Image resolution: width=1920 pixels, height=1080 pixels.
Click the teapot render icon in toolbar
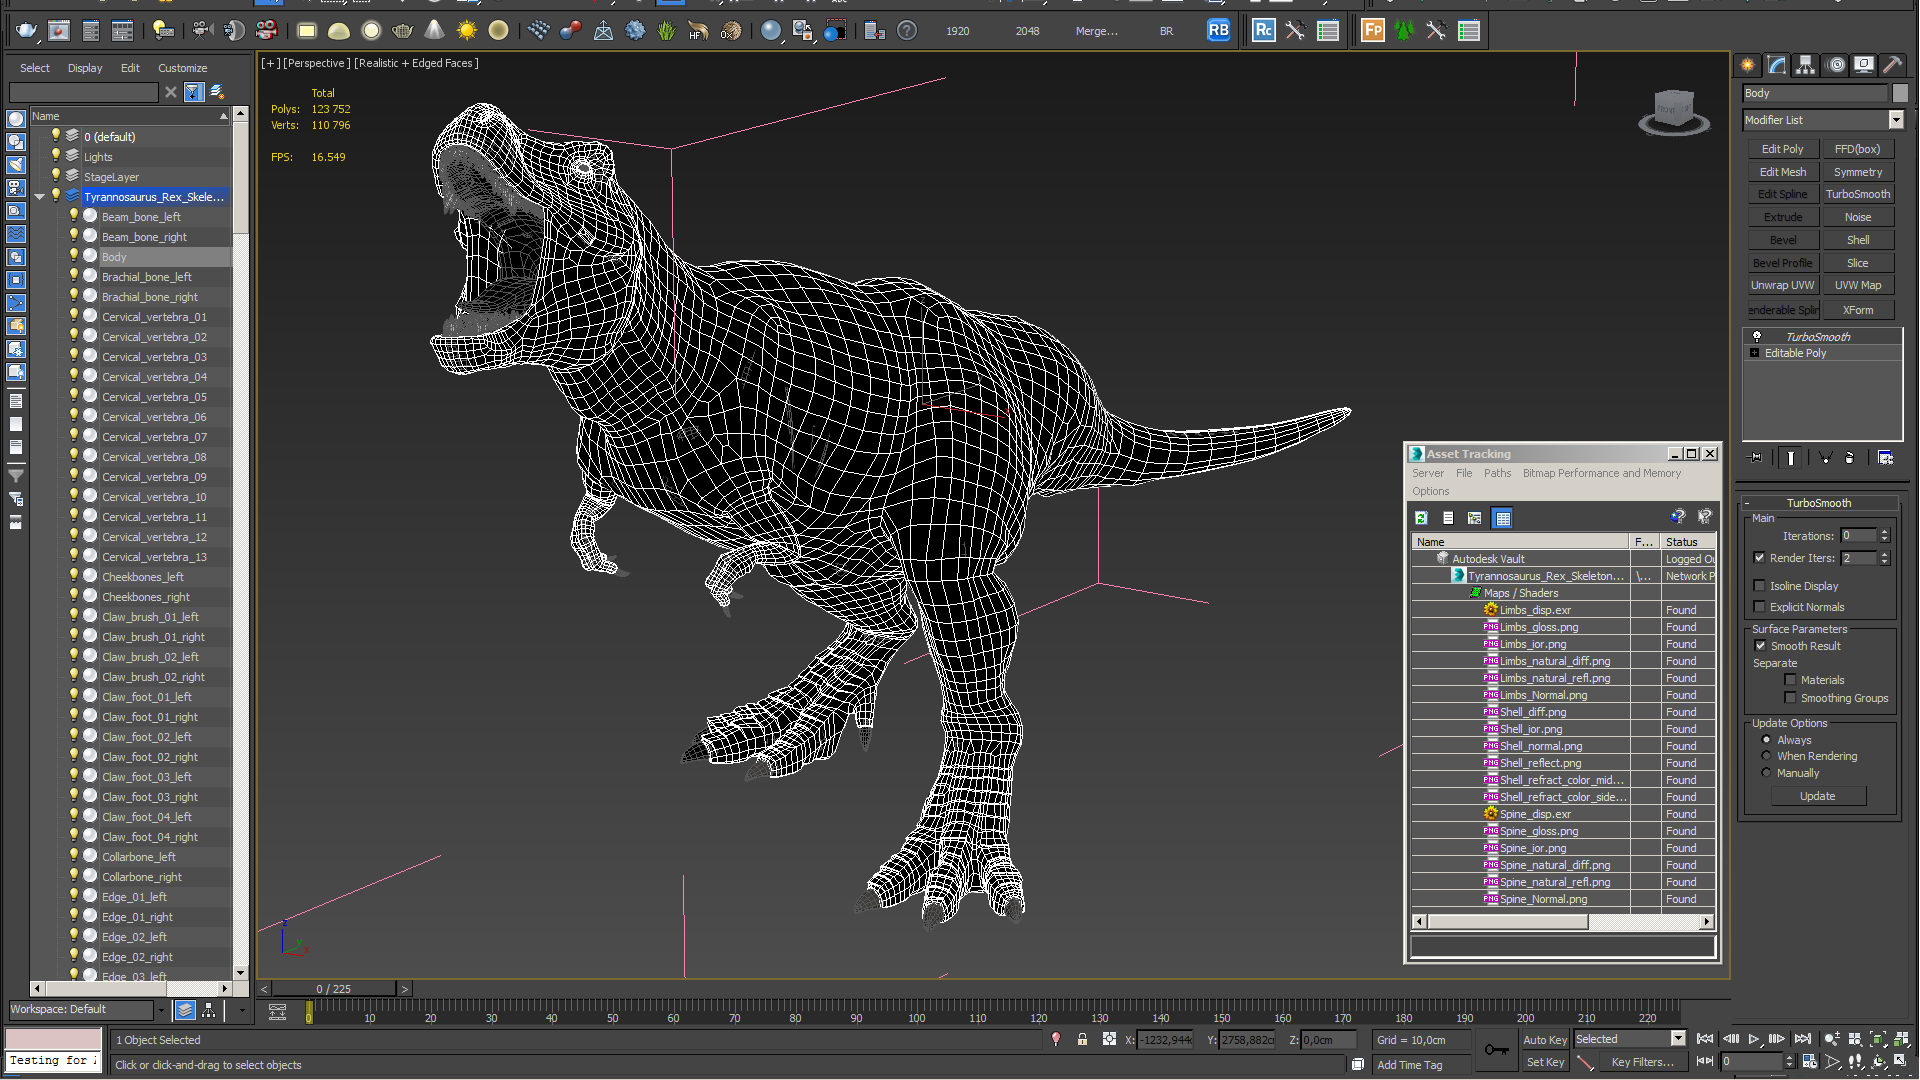(27, 31)
